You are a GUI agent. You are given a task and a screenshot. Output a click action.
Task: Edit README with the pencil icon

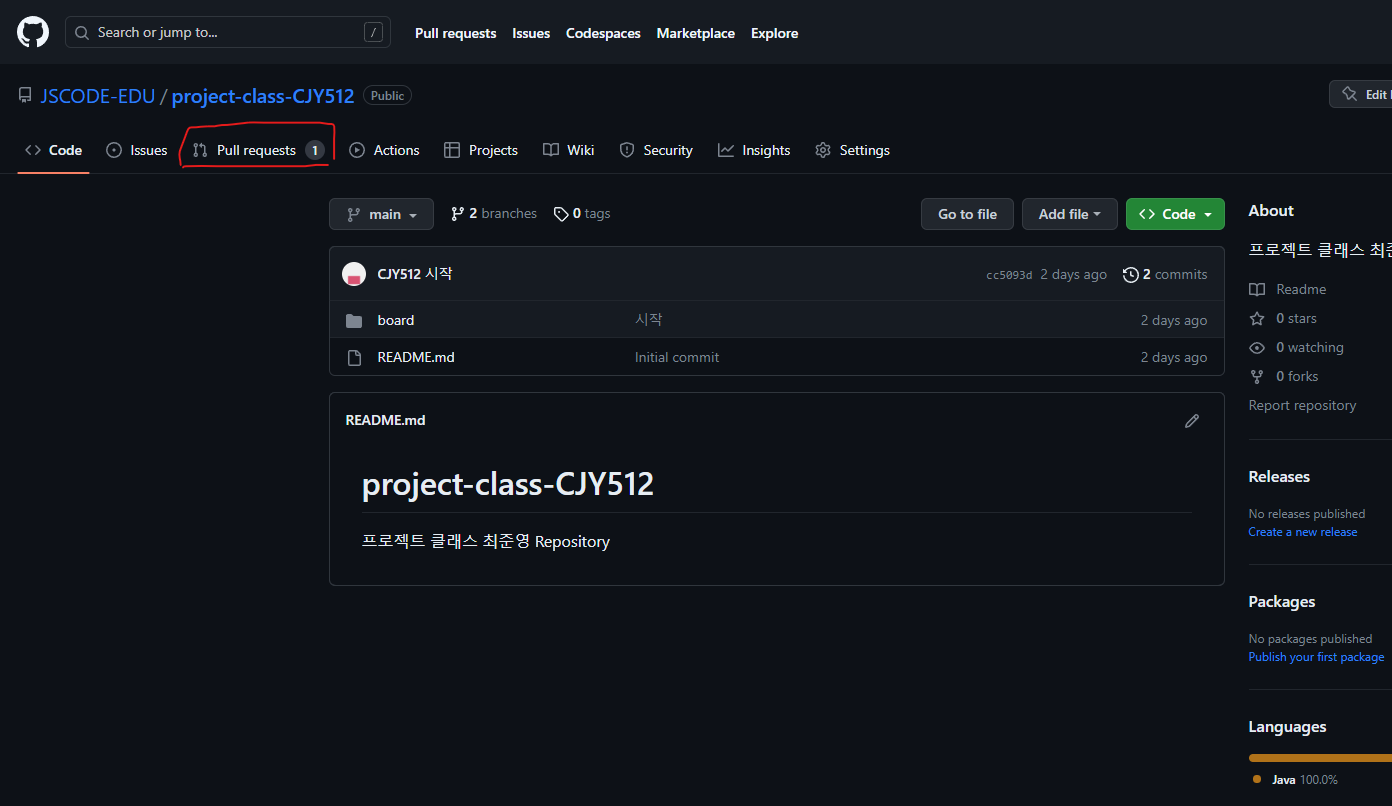(1192, 421)
